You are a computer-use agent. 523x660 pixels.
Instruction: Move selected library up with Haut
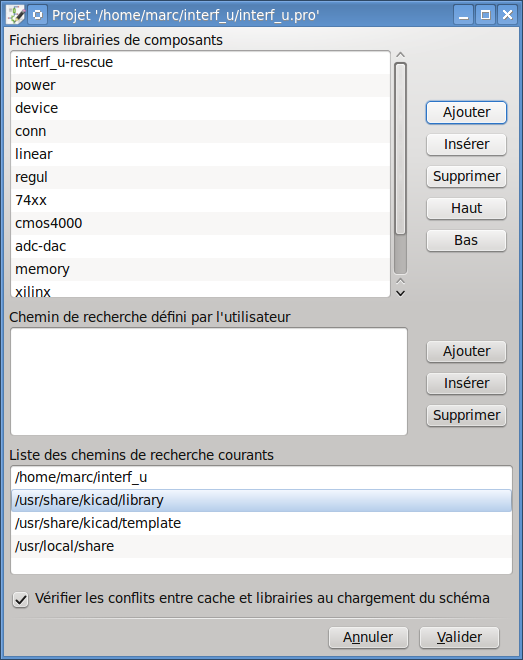coord(466,208)
